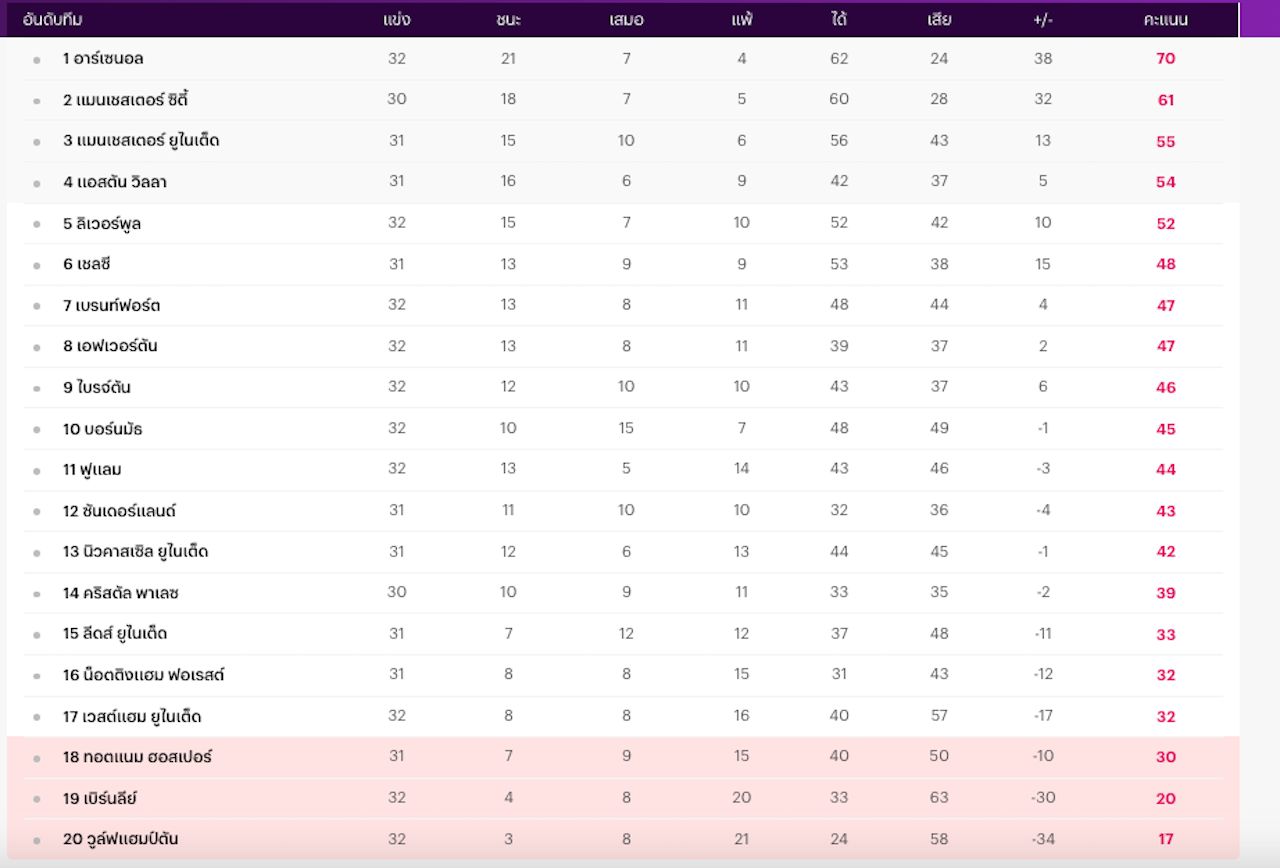Open แมนเชสเตอร์ ยูไนเต็ด team page

click(x=141, y=141)
